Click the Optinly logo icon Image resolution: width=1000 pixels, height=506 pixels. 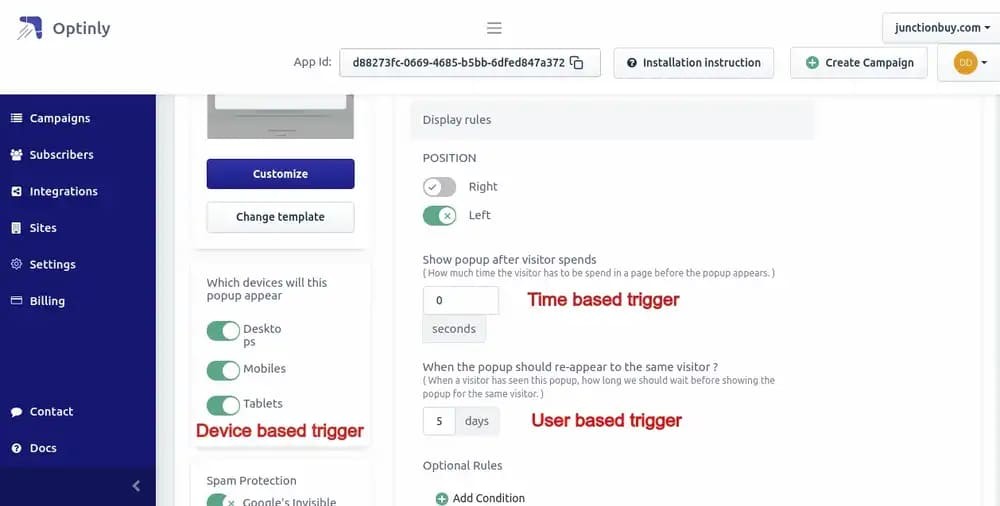[x=29, y=28]
